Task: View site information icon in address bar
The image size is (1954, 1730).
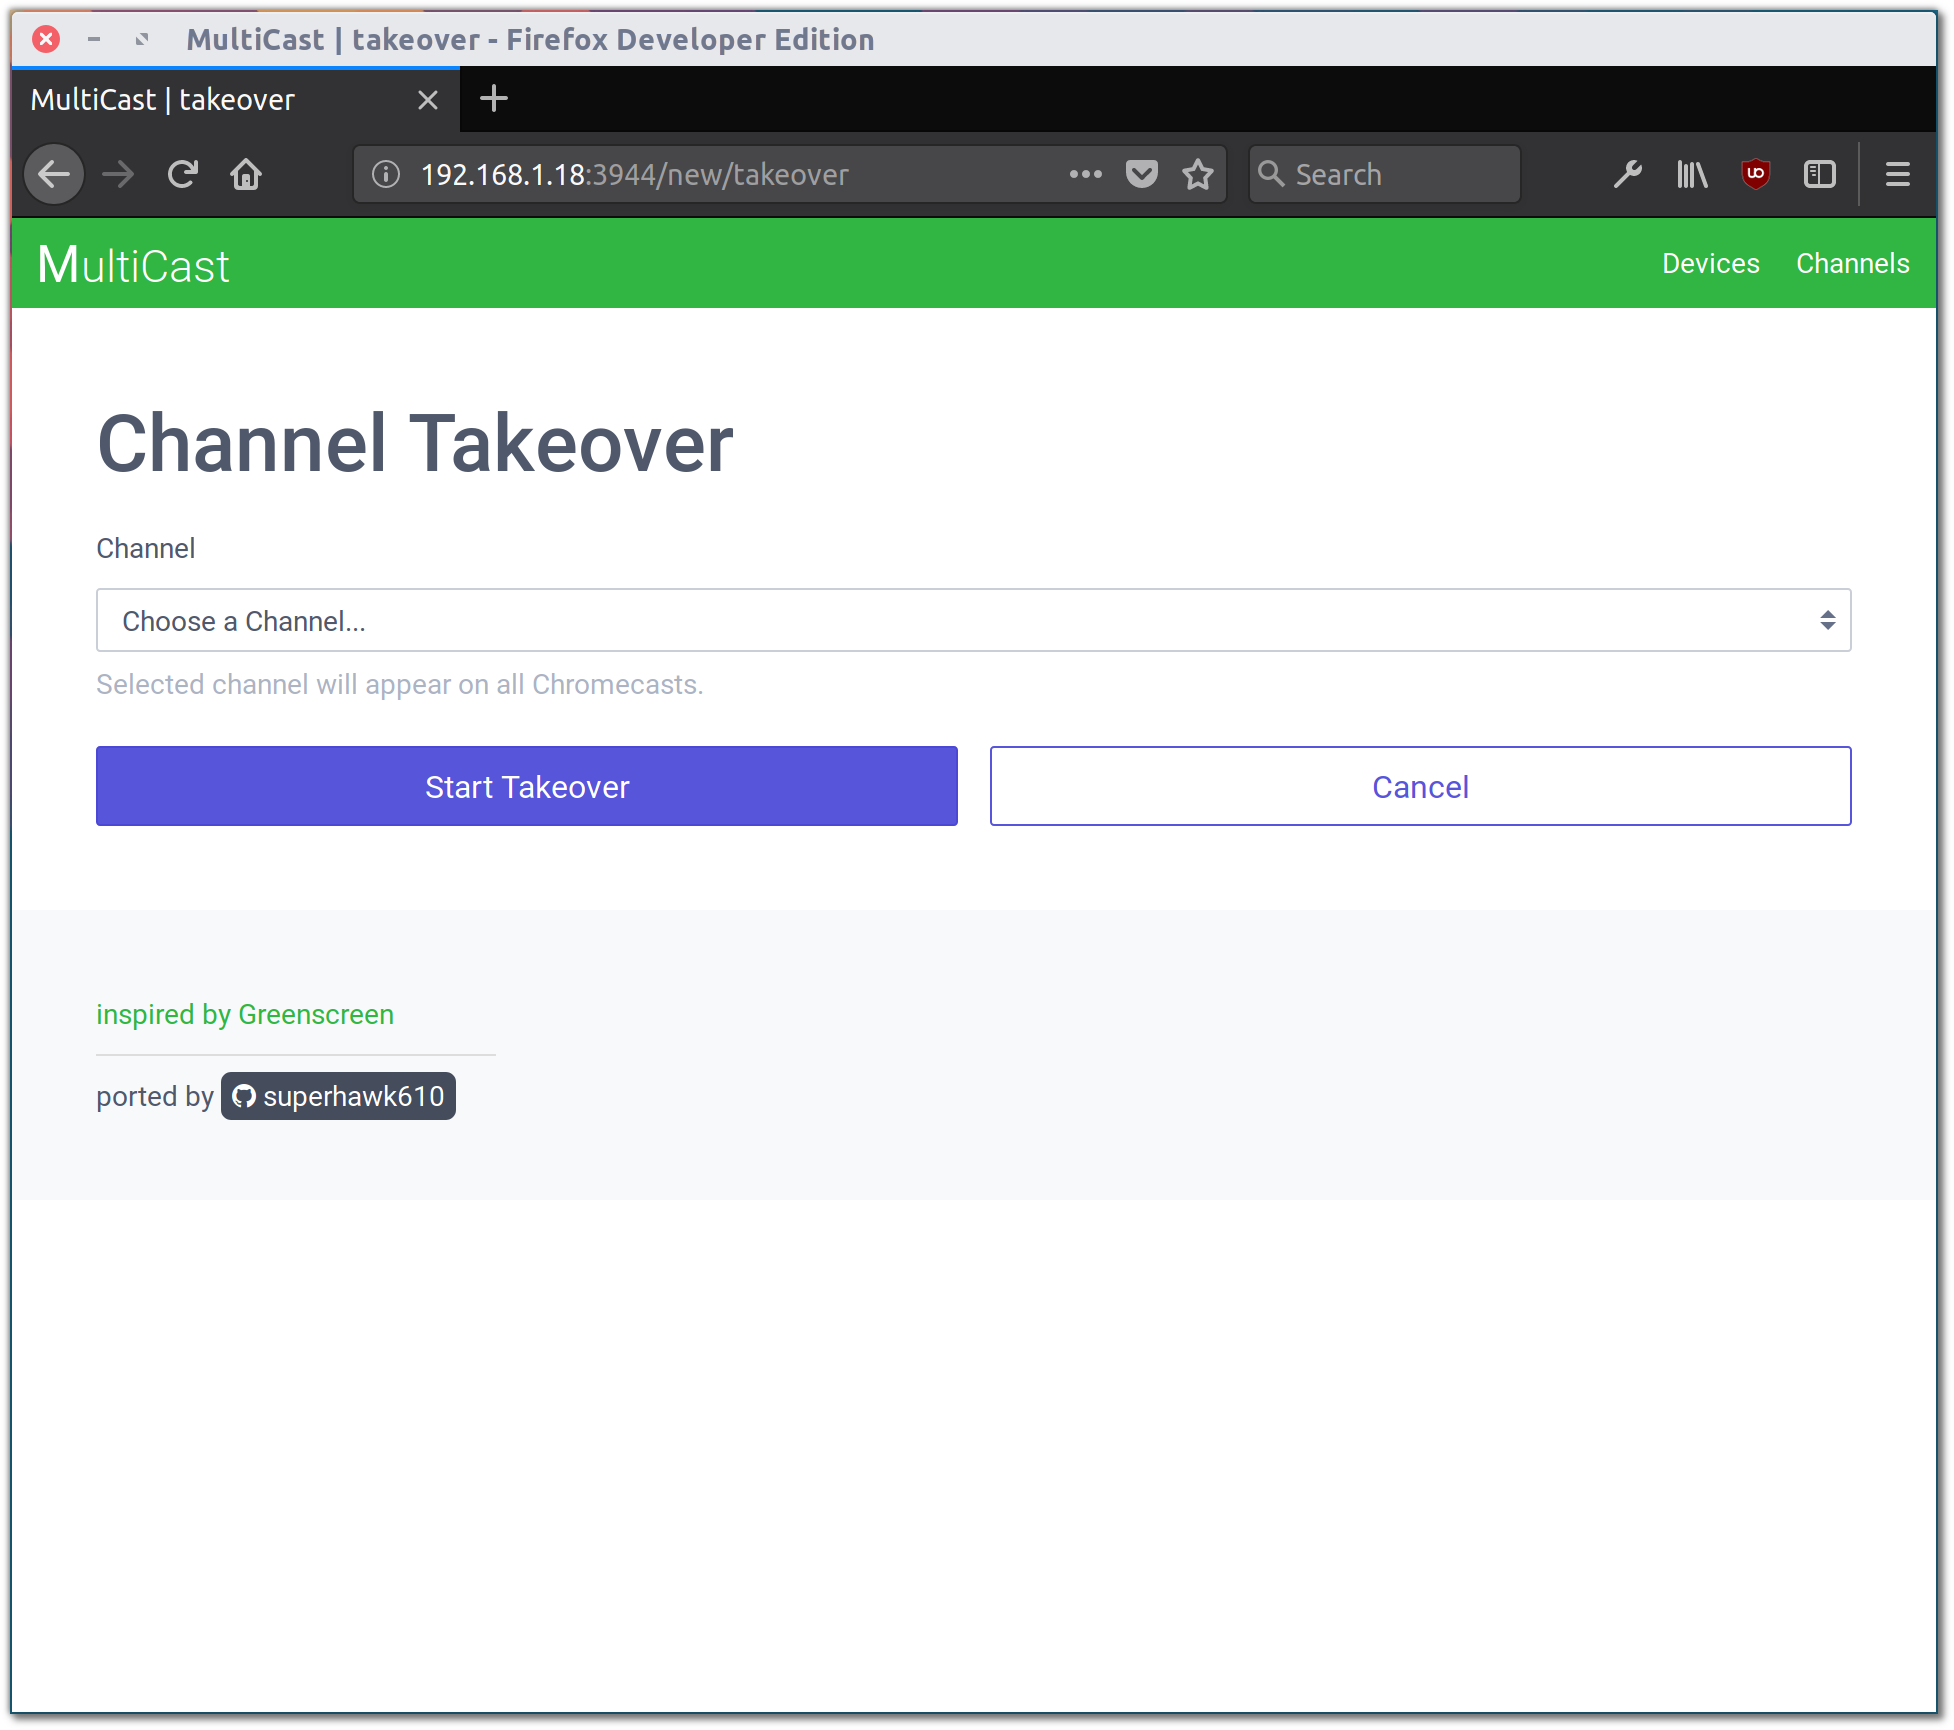Action: click(386, 175)
